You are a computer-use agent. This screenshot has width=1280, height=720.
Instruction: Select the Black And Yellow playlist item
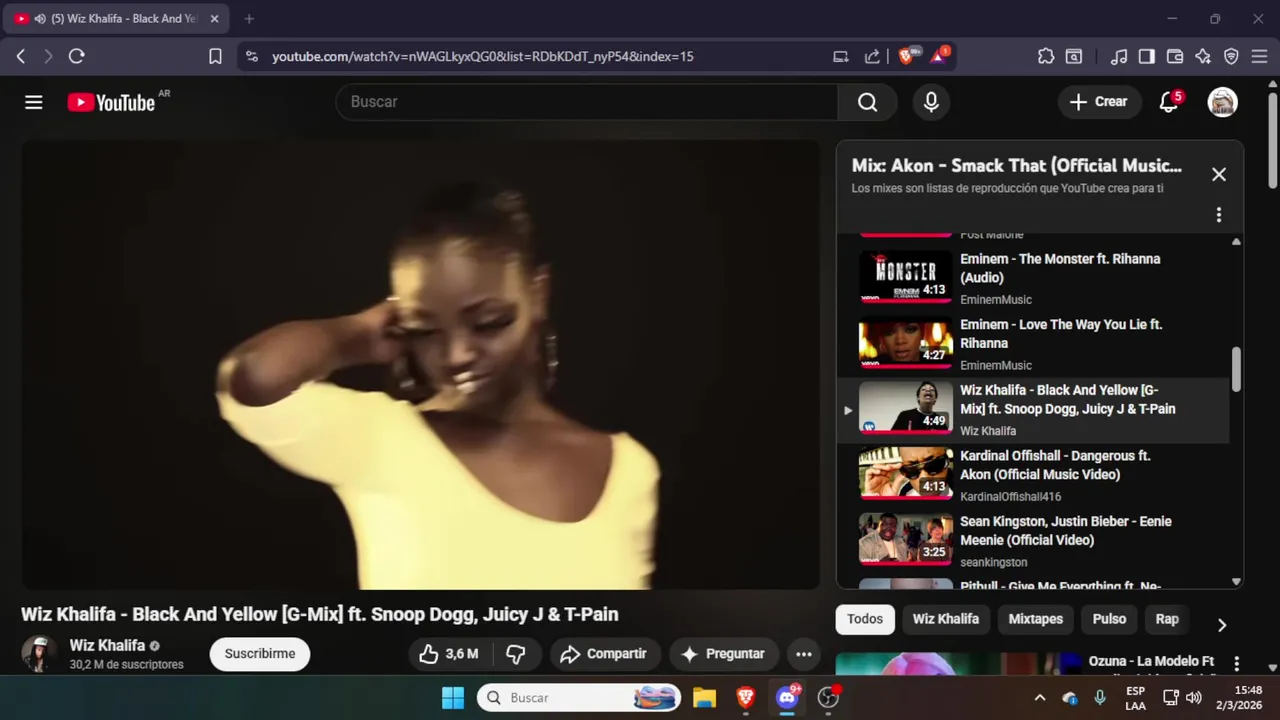[1033, 410]
